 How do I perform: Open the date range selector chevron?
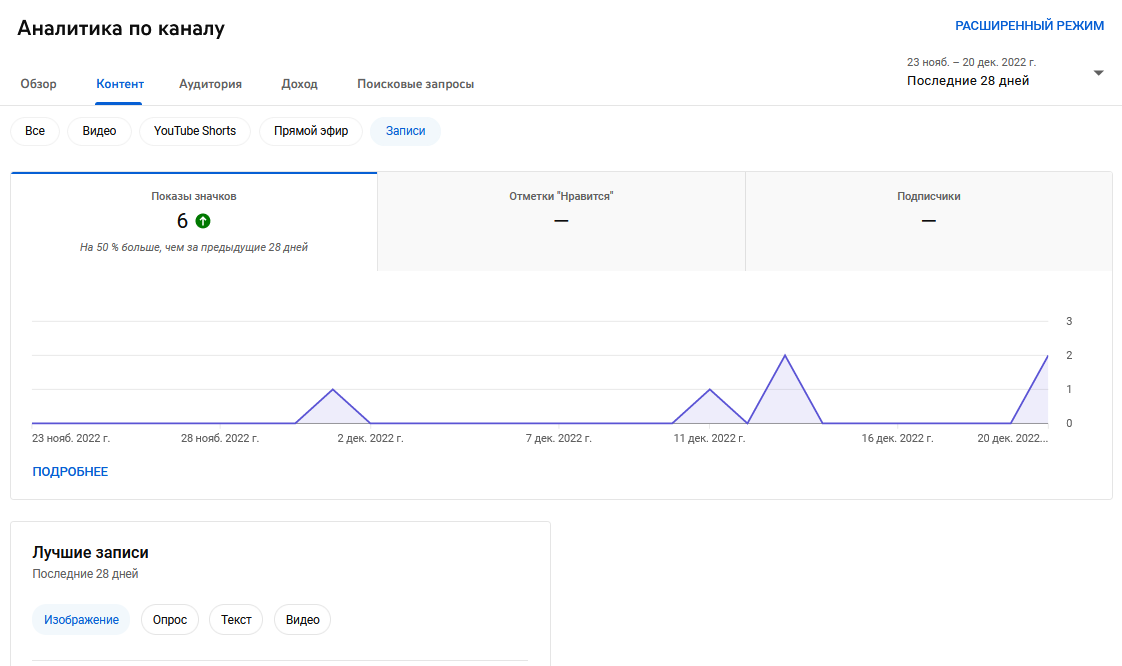coord(1098,71)
